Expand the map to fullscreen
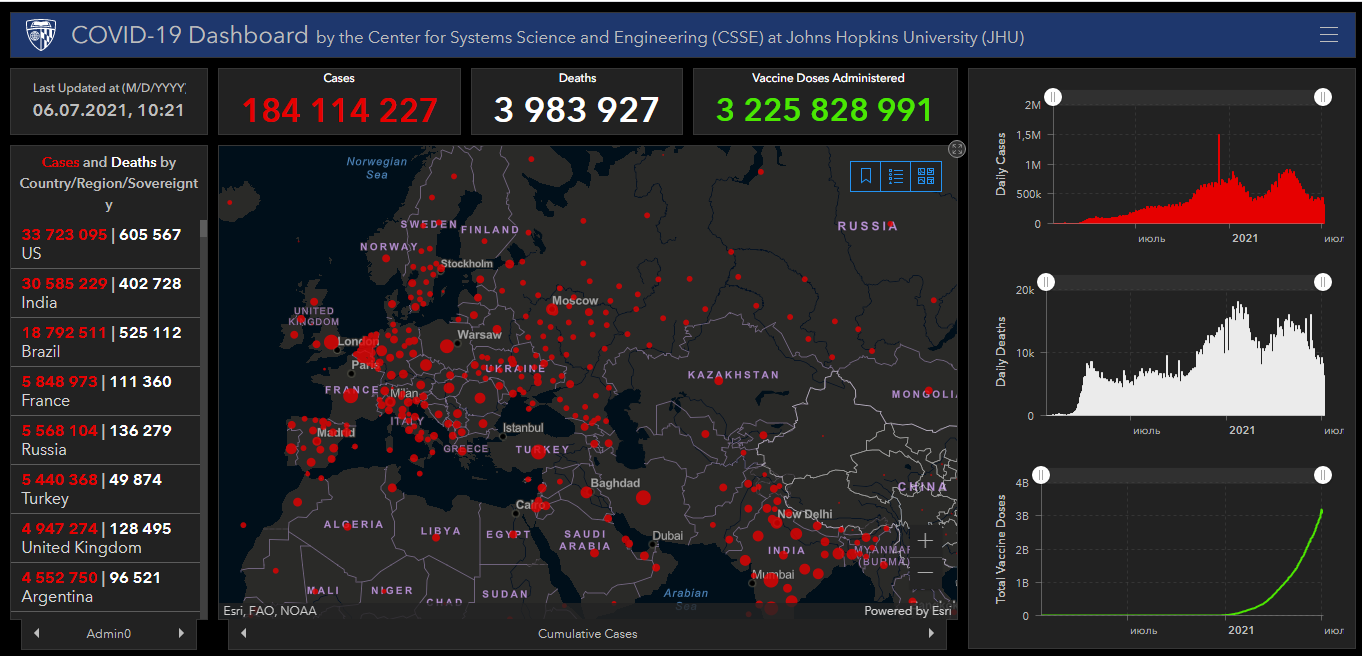The image size is (1362, 656). click(x=957, y=149)
